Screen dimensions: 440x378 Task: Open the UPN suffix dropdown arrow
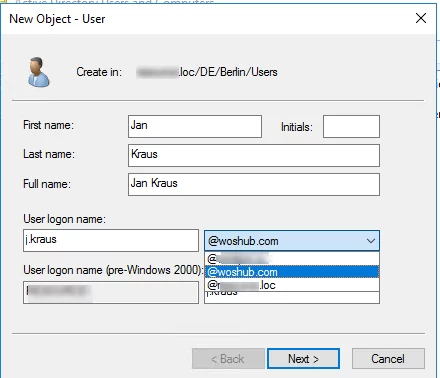point(371,241)
